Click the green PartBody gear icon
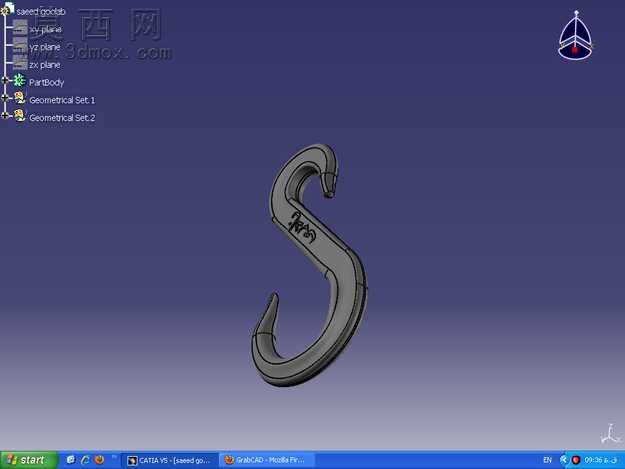 (x=19, y=80)
